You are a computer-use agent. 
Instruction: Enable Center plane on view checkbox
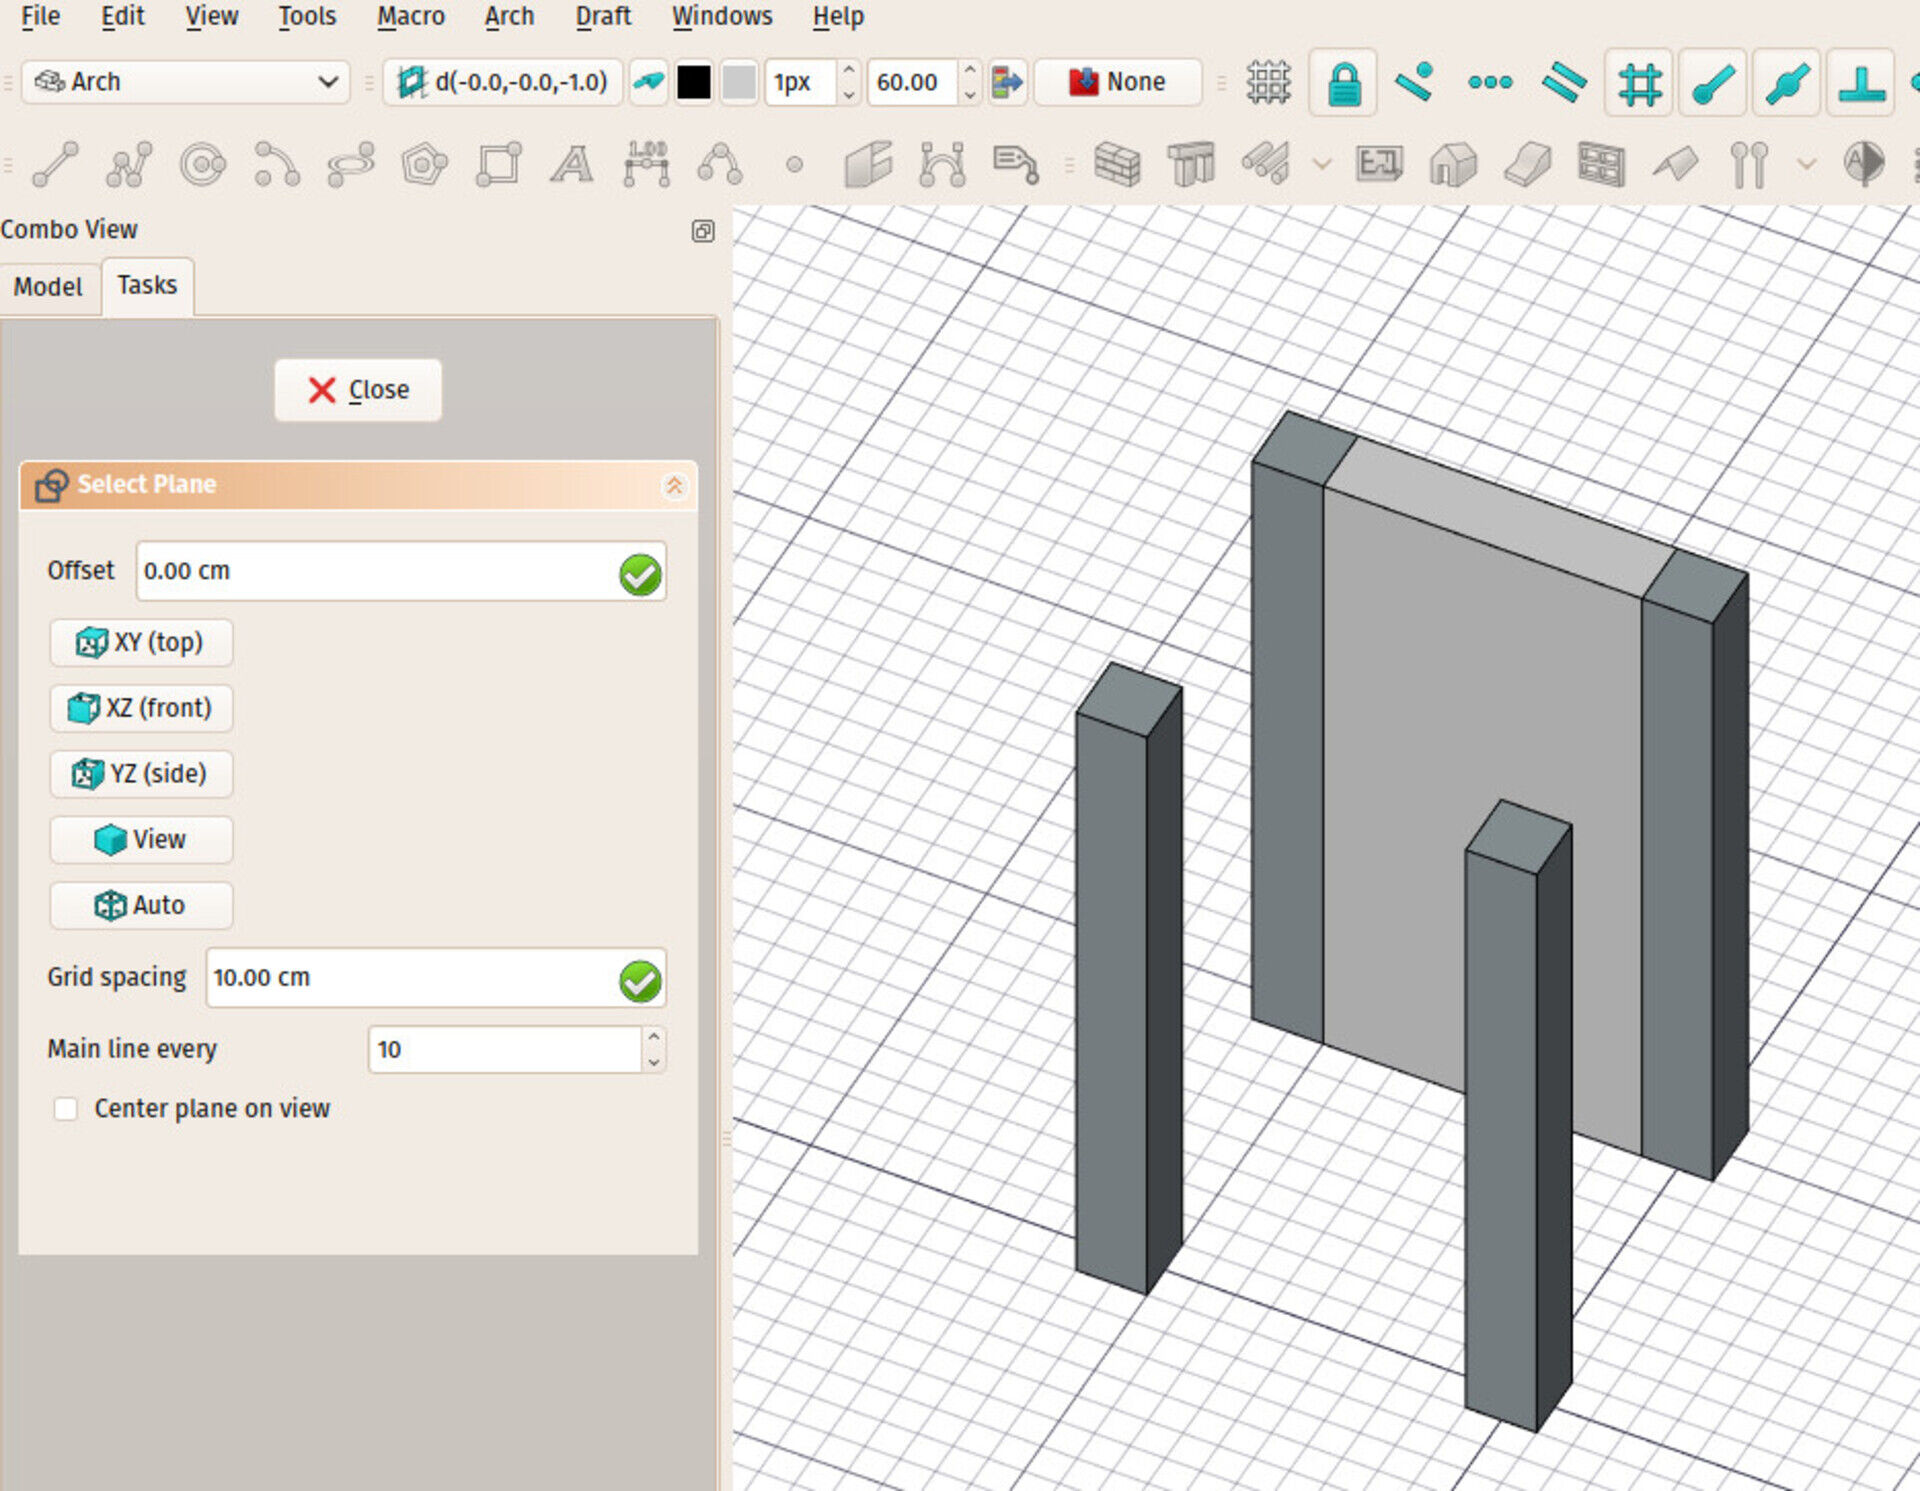pyautogui.click(x=66, y=1108)
